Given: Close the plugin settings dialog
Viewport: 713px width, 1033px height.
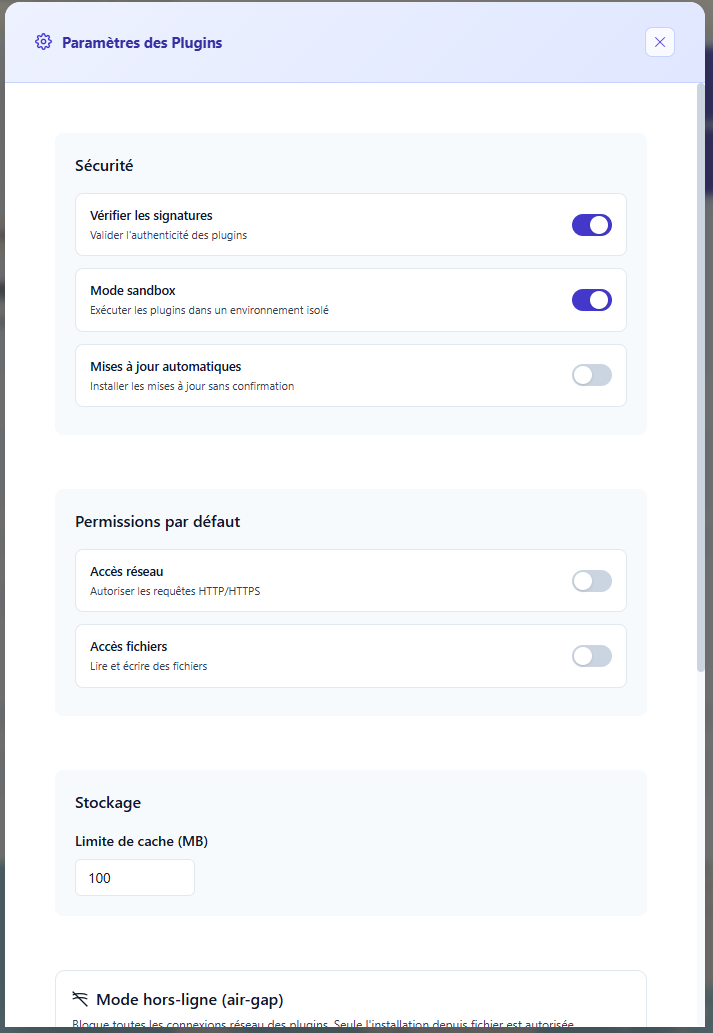Looking at the screenshot, I should 660,42.
